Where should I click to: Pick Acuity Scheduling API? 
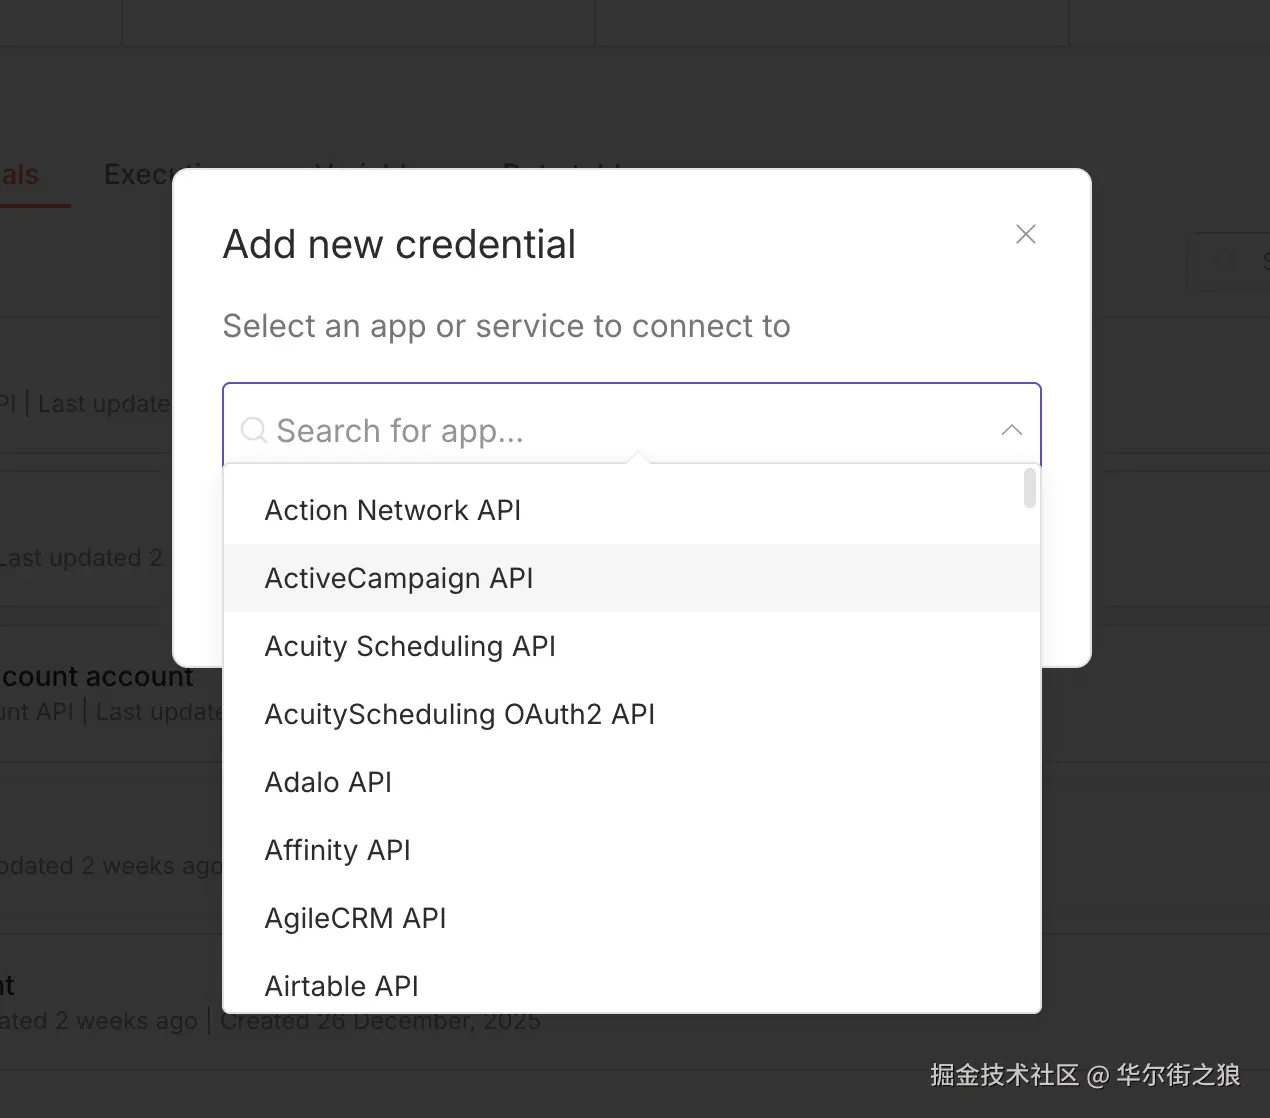410,646
